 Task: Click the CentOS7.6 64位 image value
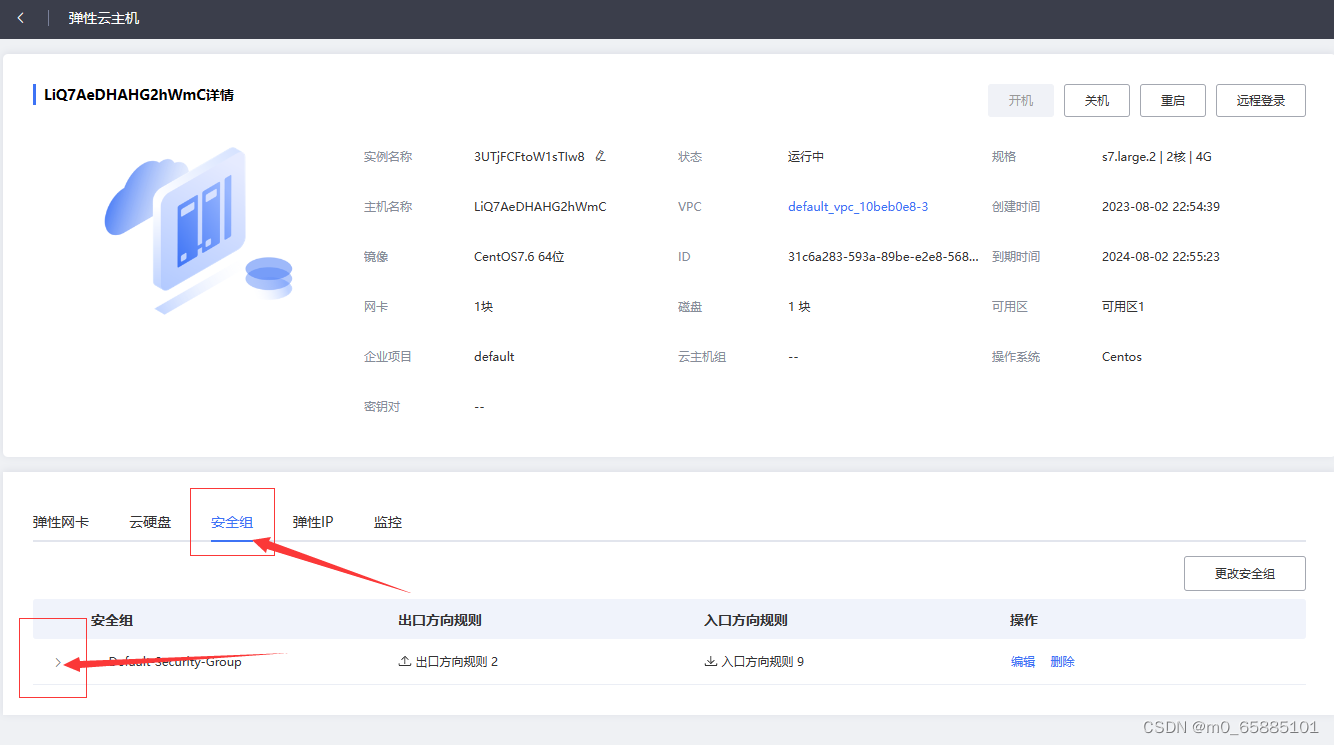click(519, 257)
